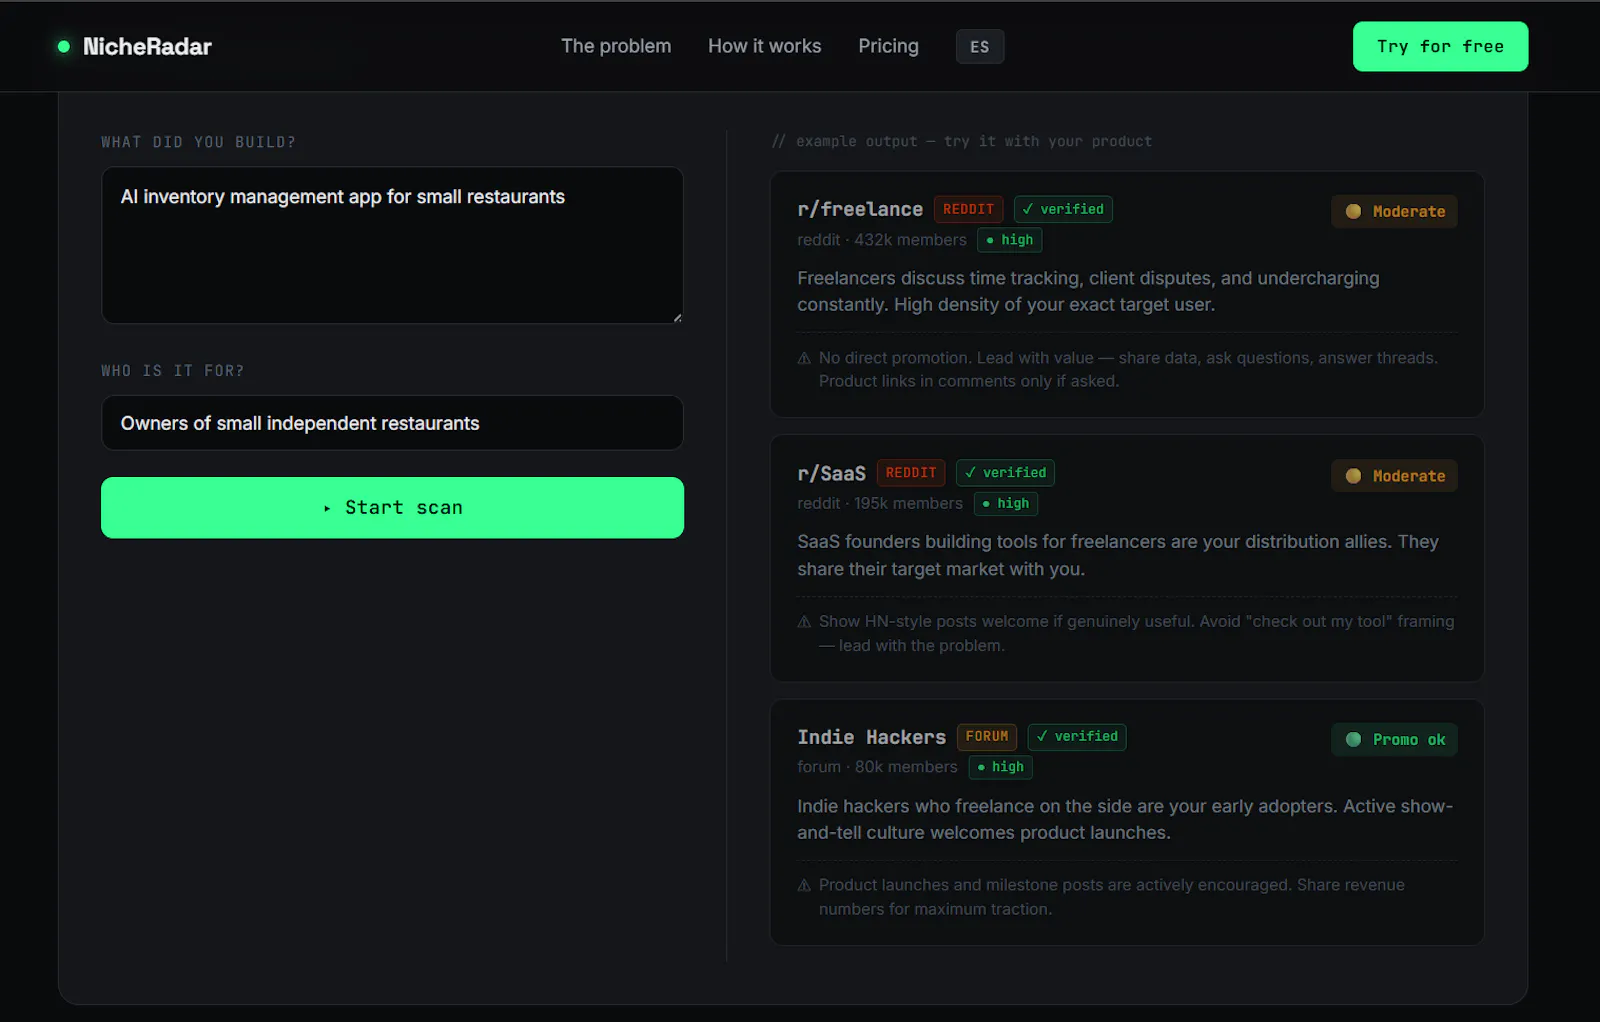Click the 'WHO IS IT FOR?' label
1600x1022 pixels.
click(172, 371)
